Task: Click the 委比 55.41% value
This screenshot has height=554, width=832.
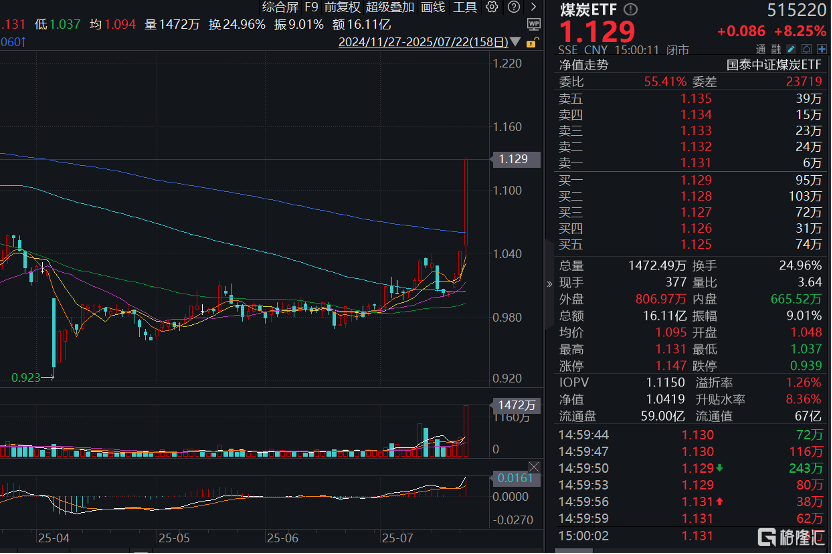Action: click(665, 82)
